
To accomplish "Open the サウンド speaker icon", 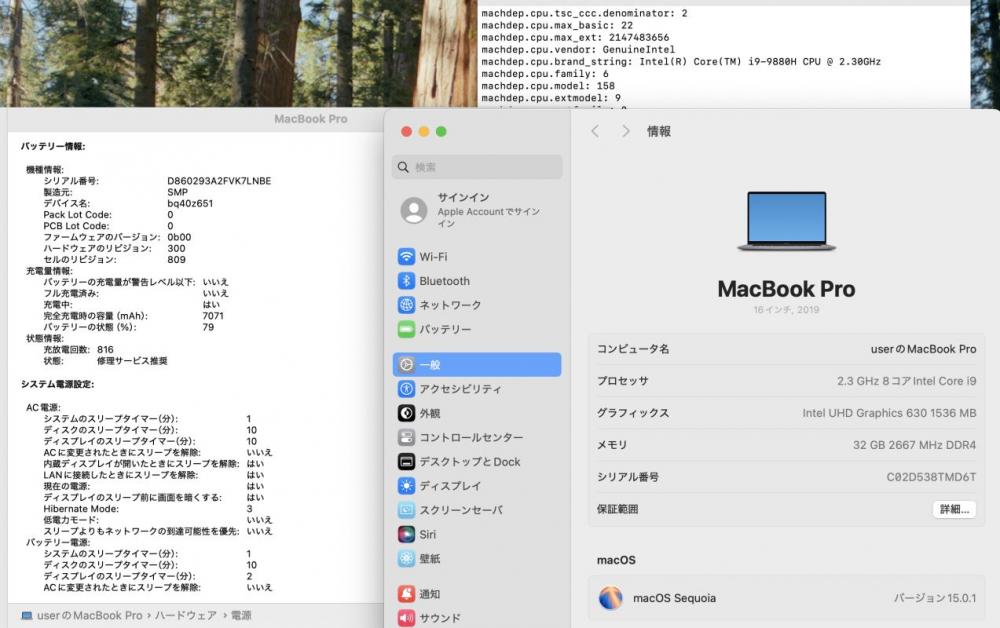I will (406, 618).
